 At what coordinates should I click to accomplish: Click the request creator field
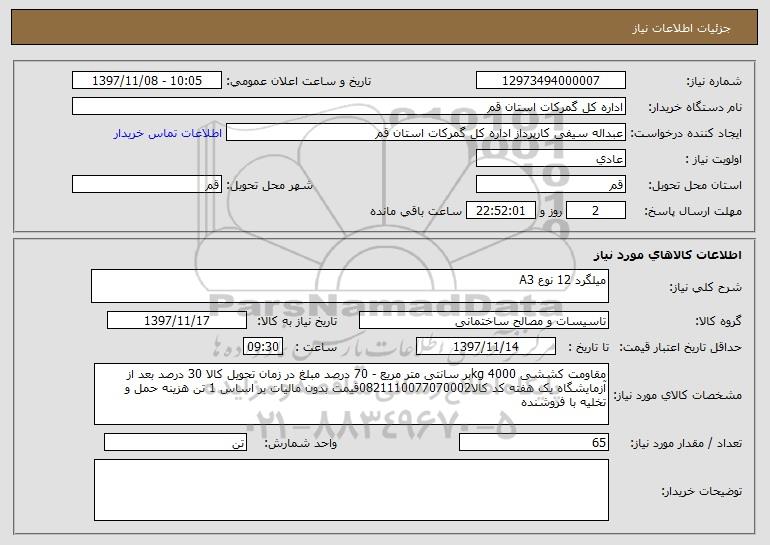[426, 133]
